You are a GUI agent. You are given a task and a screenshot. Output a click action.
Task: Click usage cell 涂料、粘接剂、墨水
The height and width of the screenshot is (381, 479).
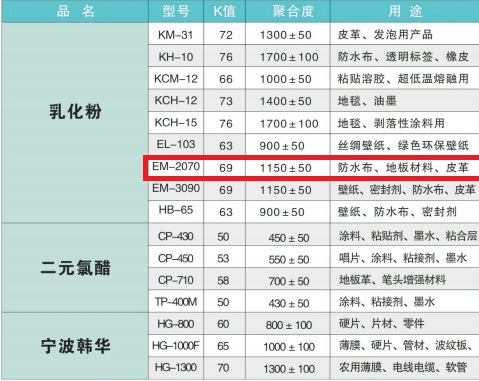(405, 302)
